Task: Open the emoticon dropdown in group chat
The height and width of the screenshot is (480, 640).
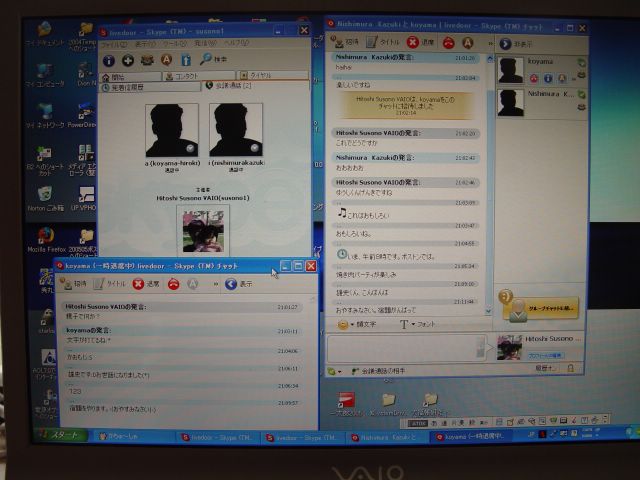Action: (x=356, y=325)
